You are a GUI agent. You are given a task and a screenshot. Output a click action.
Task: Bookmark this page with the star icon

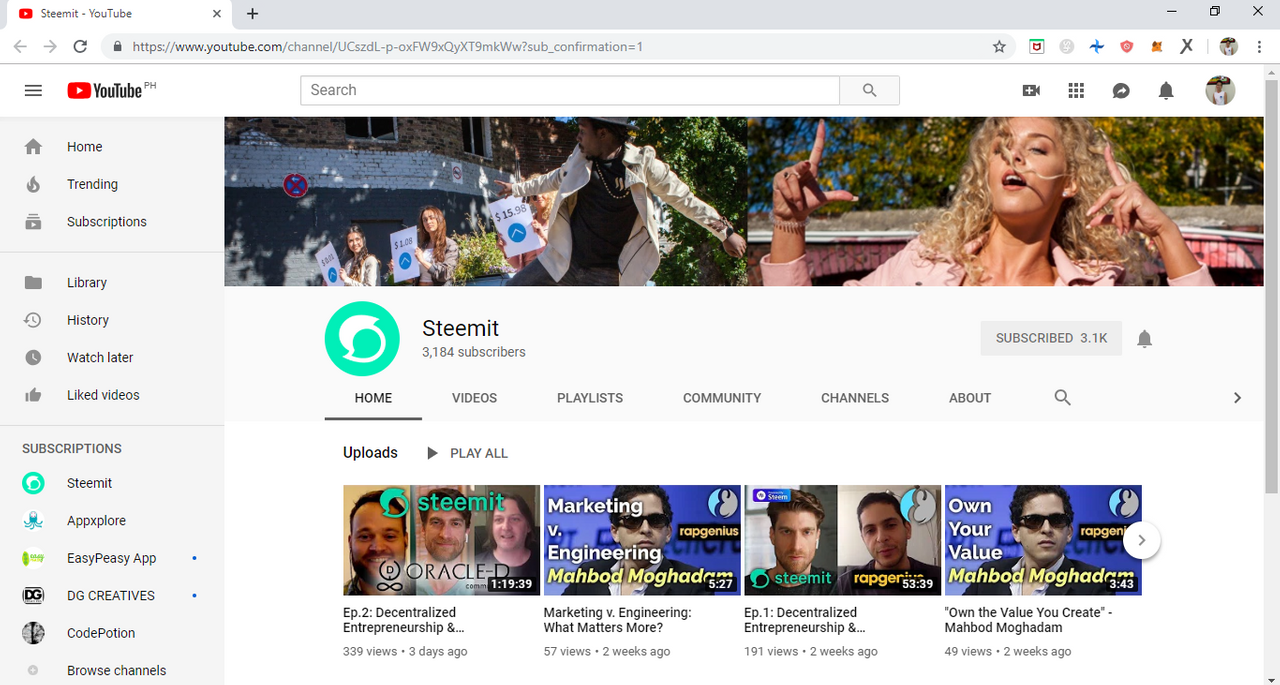(999, 46)
